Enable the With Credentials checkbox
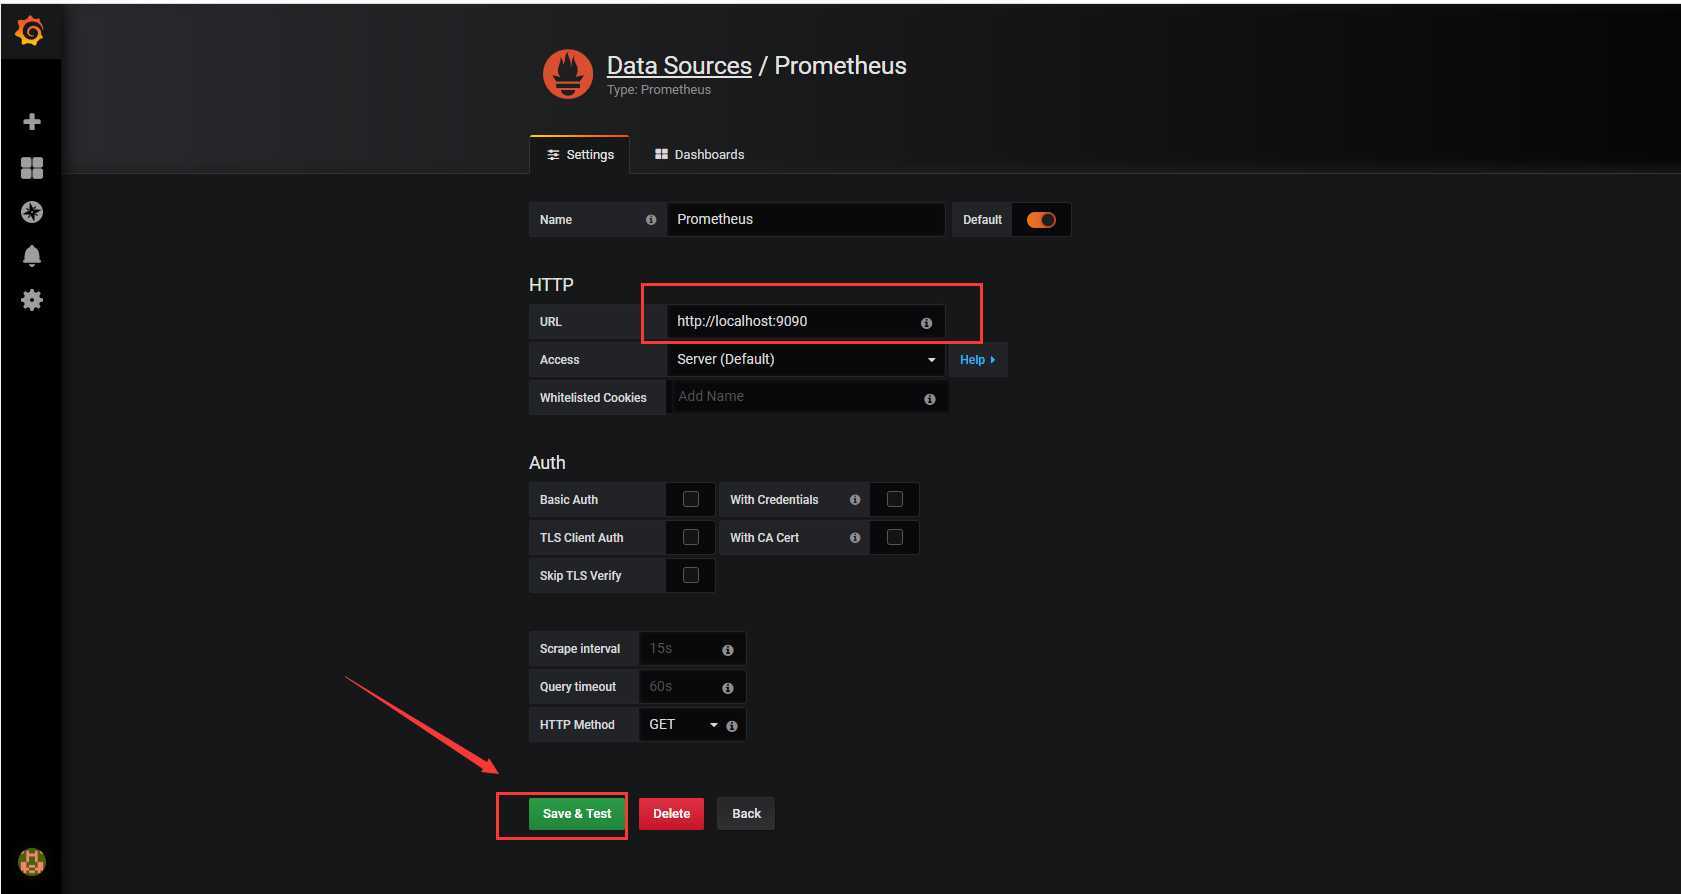This screenshot has width=1681, height=894. tap(895, 499)
